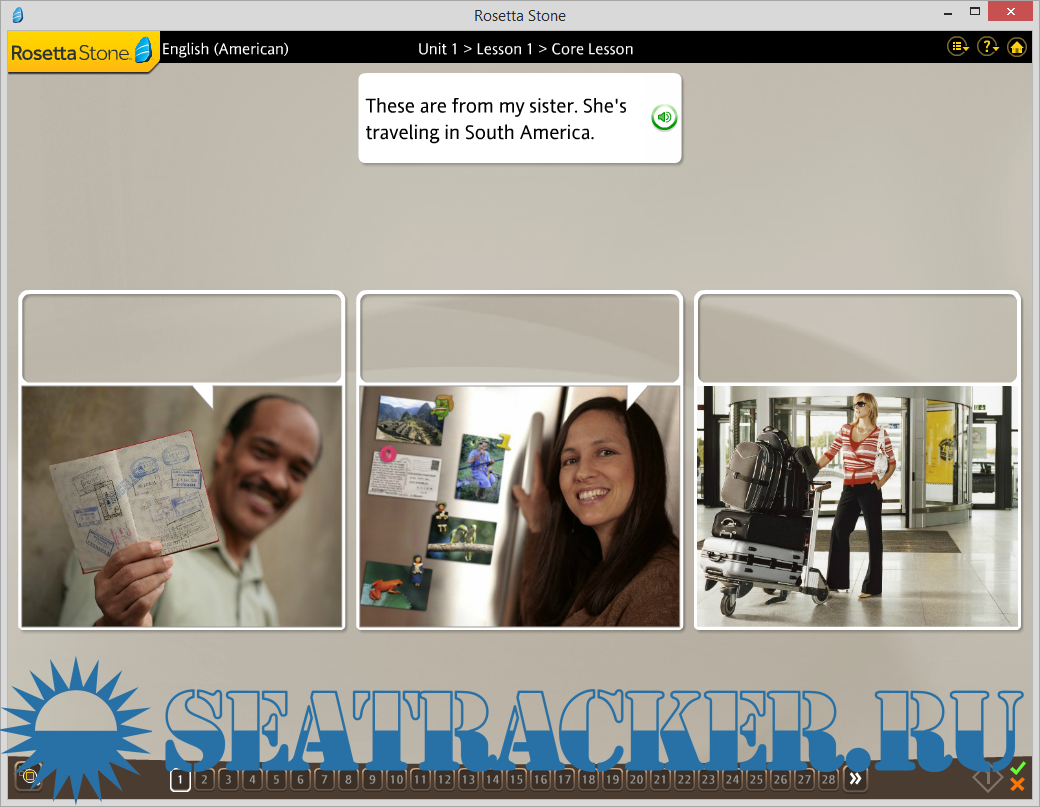
Task: Click the "Unit 1 > Lesson 1 > Core Lesson" breadcrumb
Action: 525,48
